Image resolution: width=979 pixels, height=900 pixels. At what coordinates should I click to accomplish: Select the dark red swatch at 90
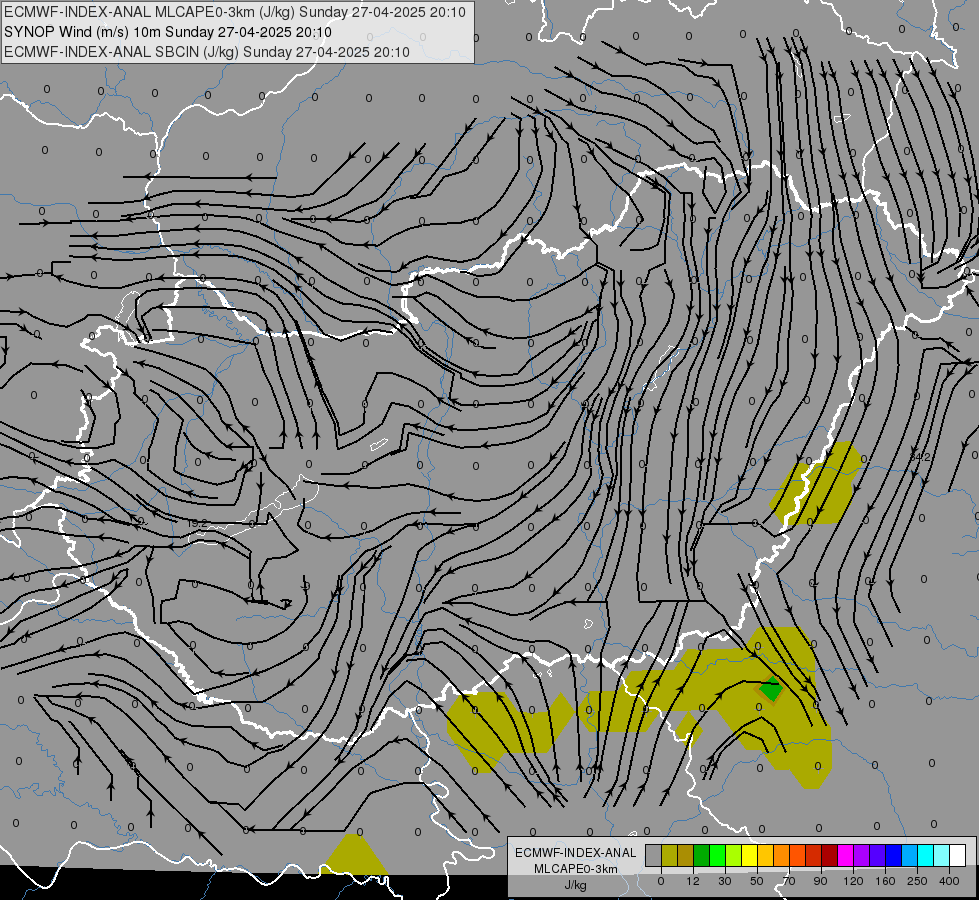830,855
